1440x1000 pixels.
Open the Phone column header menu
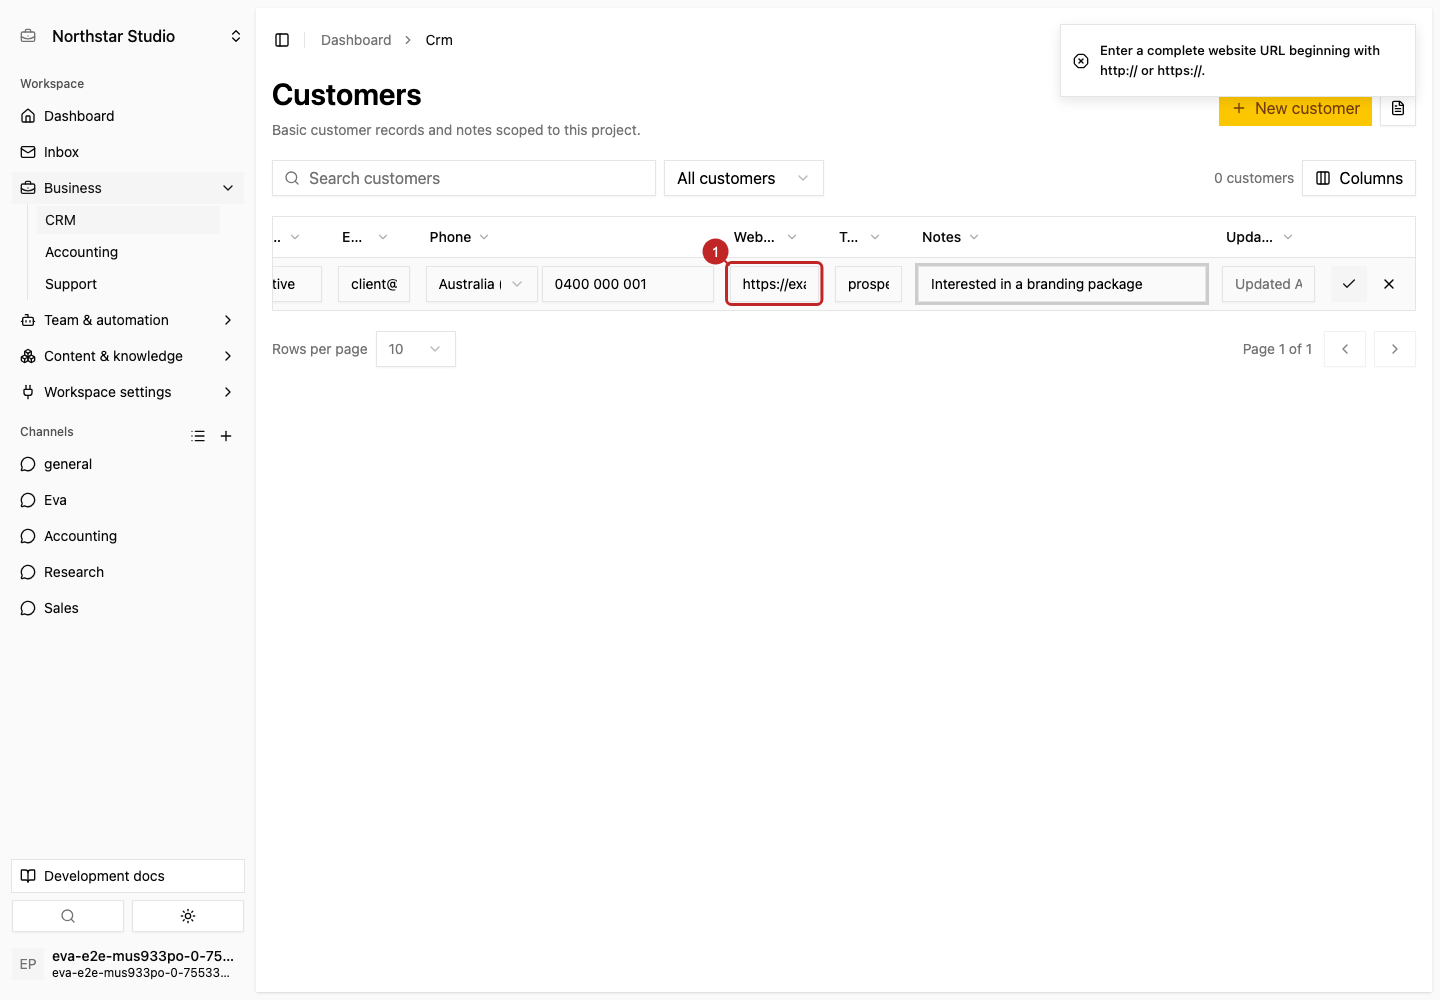click(x=460, y=237)
